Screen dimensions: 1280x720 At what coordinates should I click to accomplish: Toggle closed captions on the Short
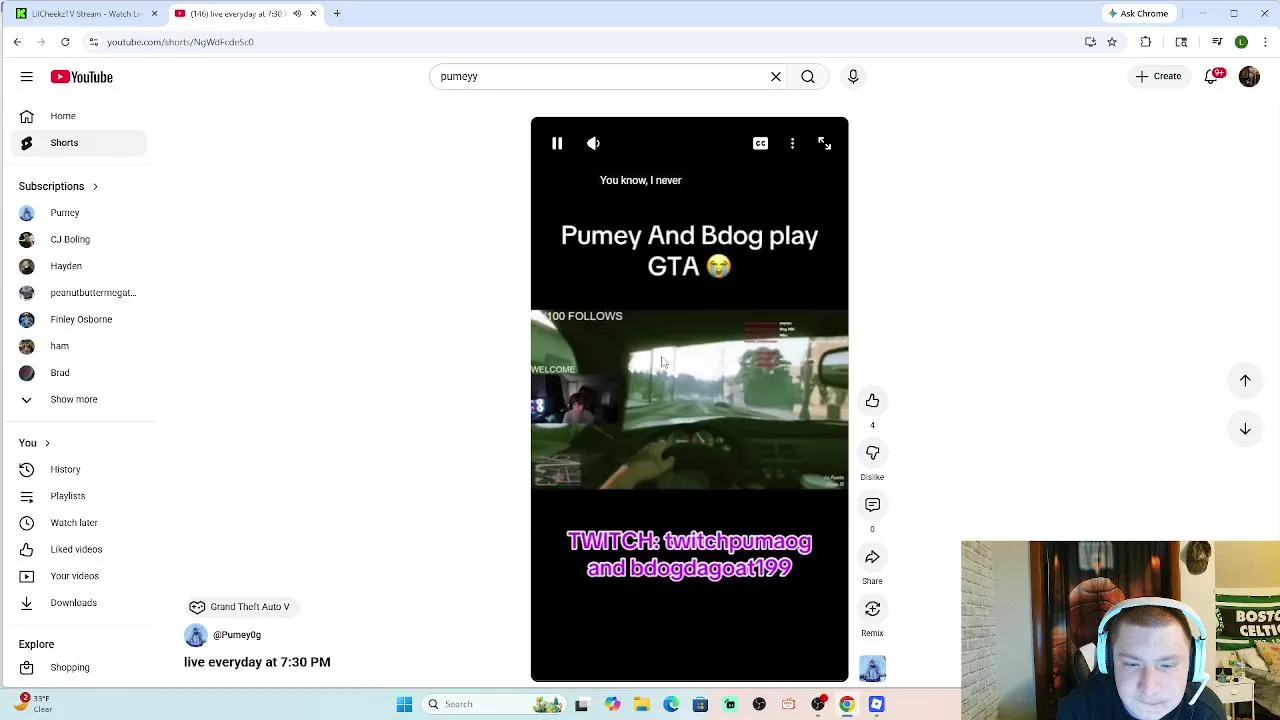click(x=760, y=143)
